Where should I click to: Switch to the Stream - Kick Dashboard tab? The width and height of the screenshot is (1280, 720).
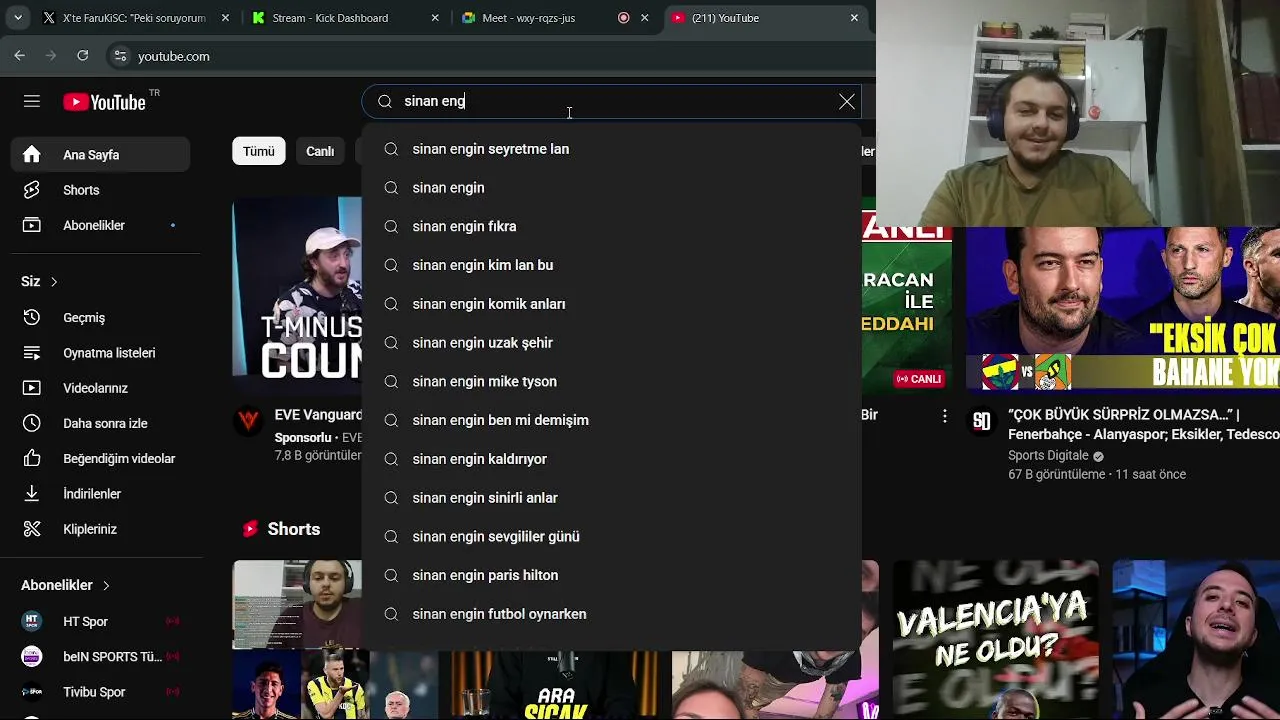(345, 18)
